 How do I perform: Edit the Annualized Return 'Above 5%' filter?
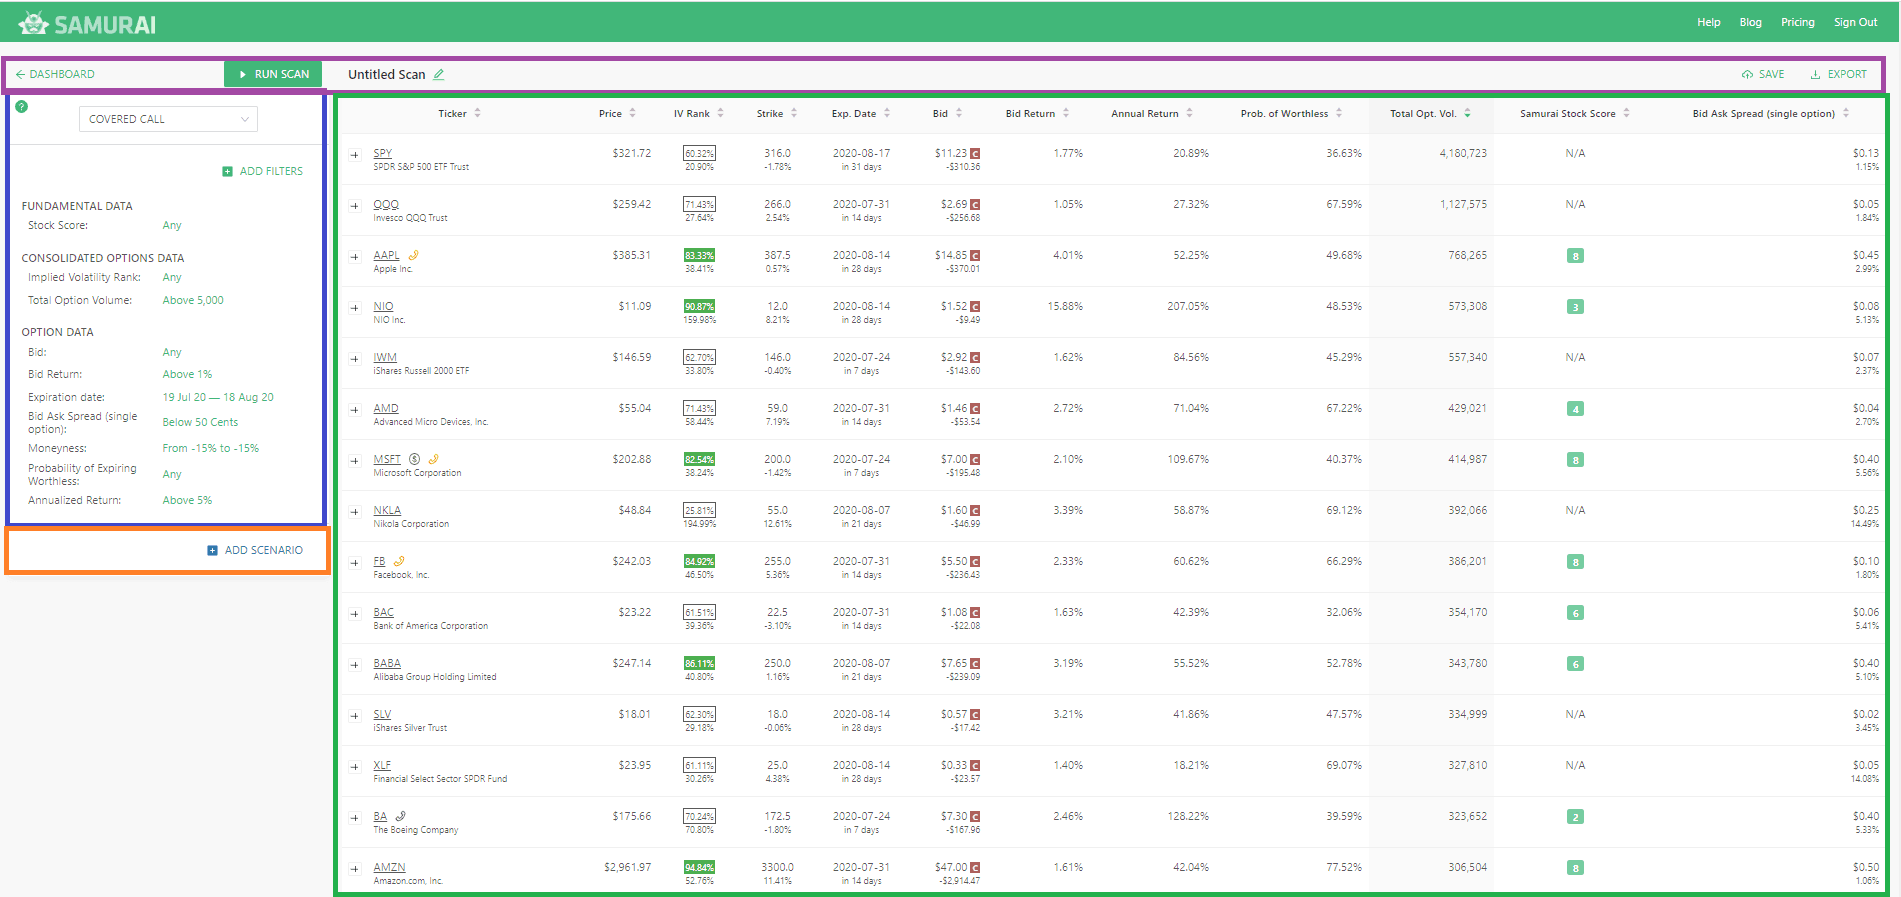187,500
